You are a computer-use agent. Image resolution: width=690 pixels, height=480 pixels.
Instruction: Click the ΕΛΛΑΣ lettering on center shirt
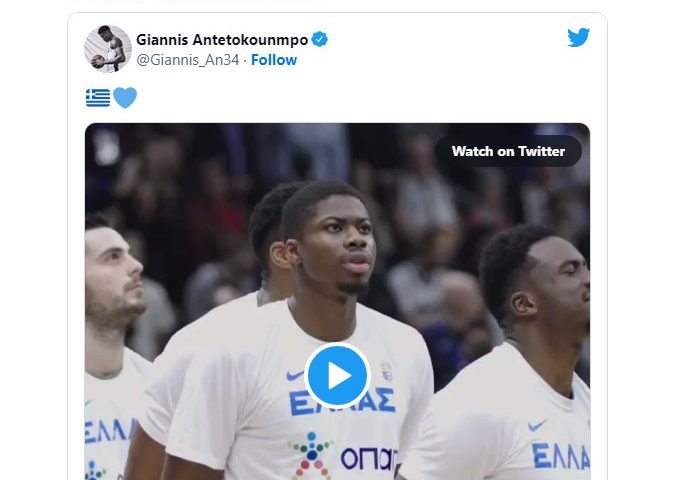coord(342,402)
